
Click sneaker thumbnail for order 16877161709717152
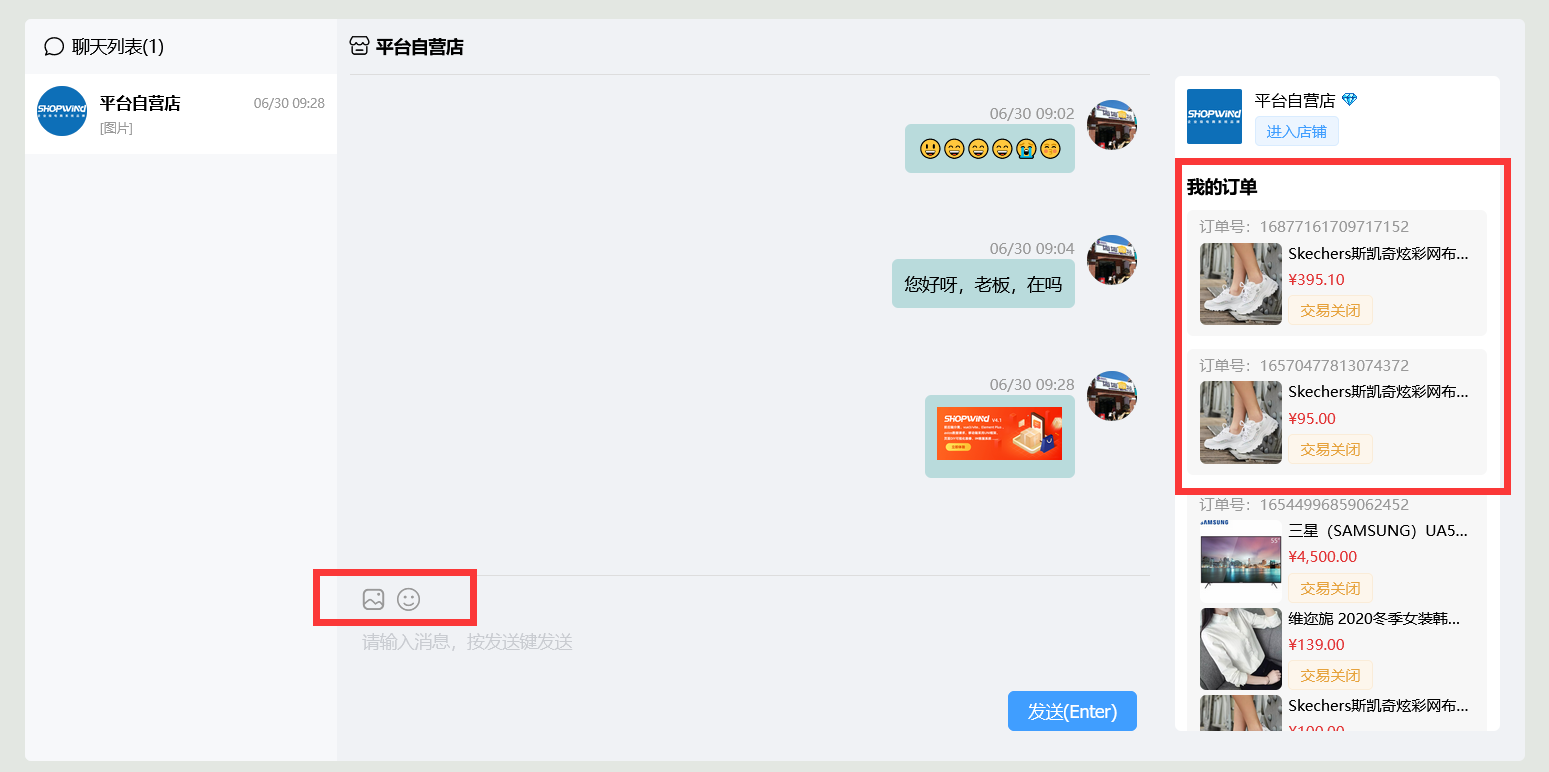[x=1241, y=284]
